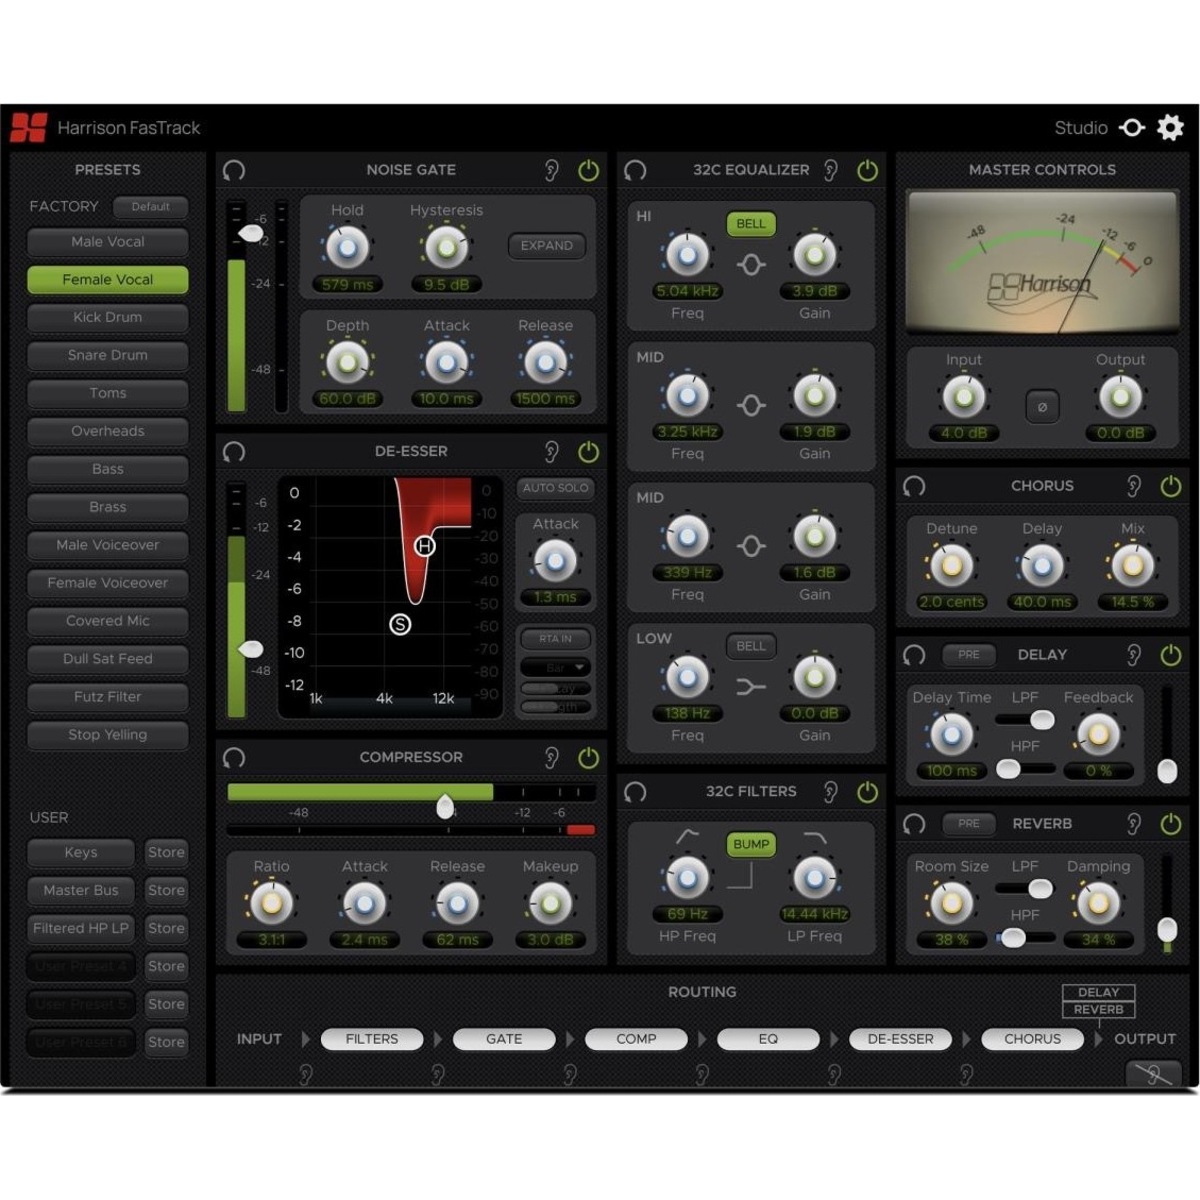Click crossed ear icon below OUTPUT
This screenshot has width=1200, height=1200.
coord(1153,1075)
